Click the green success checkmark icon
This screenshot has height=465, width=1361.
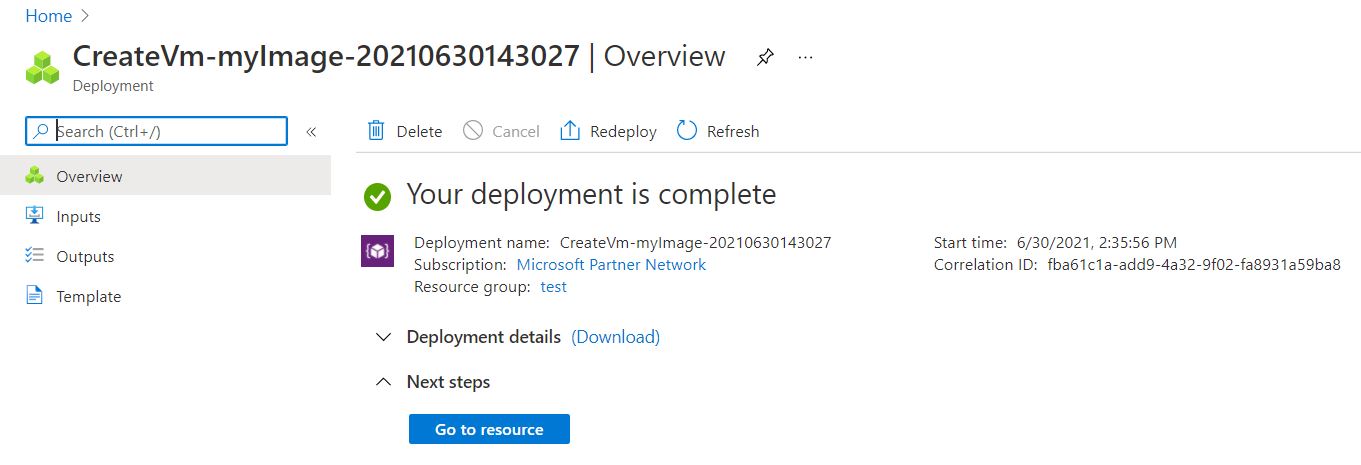(377, 196)
